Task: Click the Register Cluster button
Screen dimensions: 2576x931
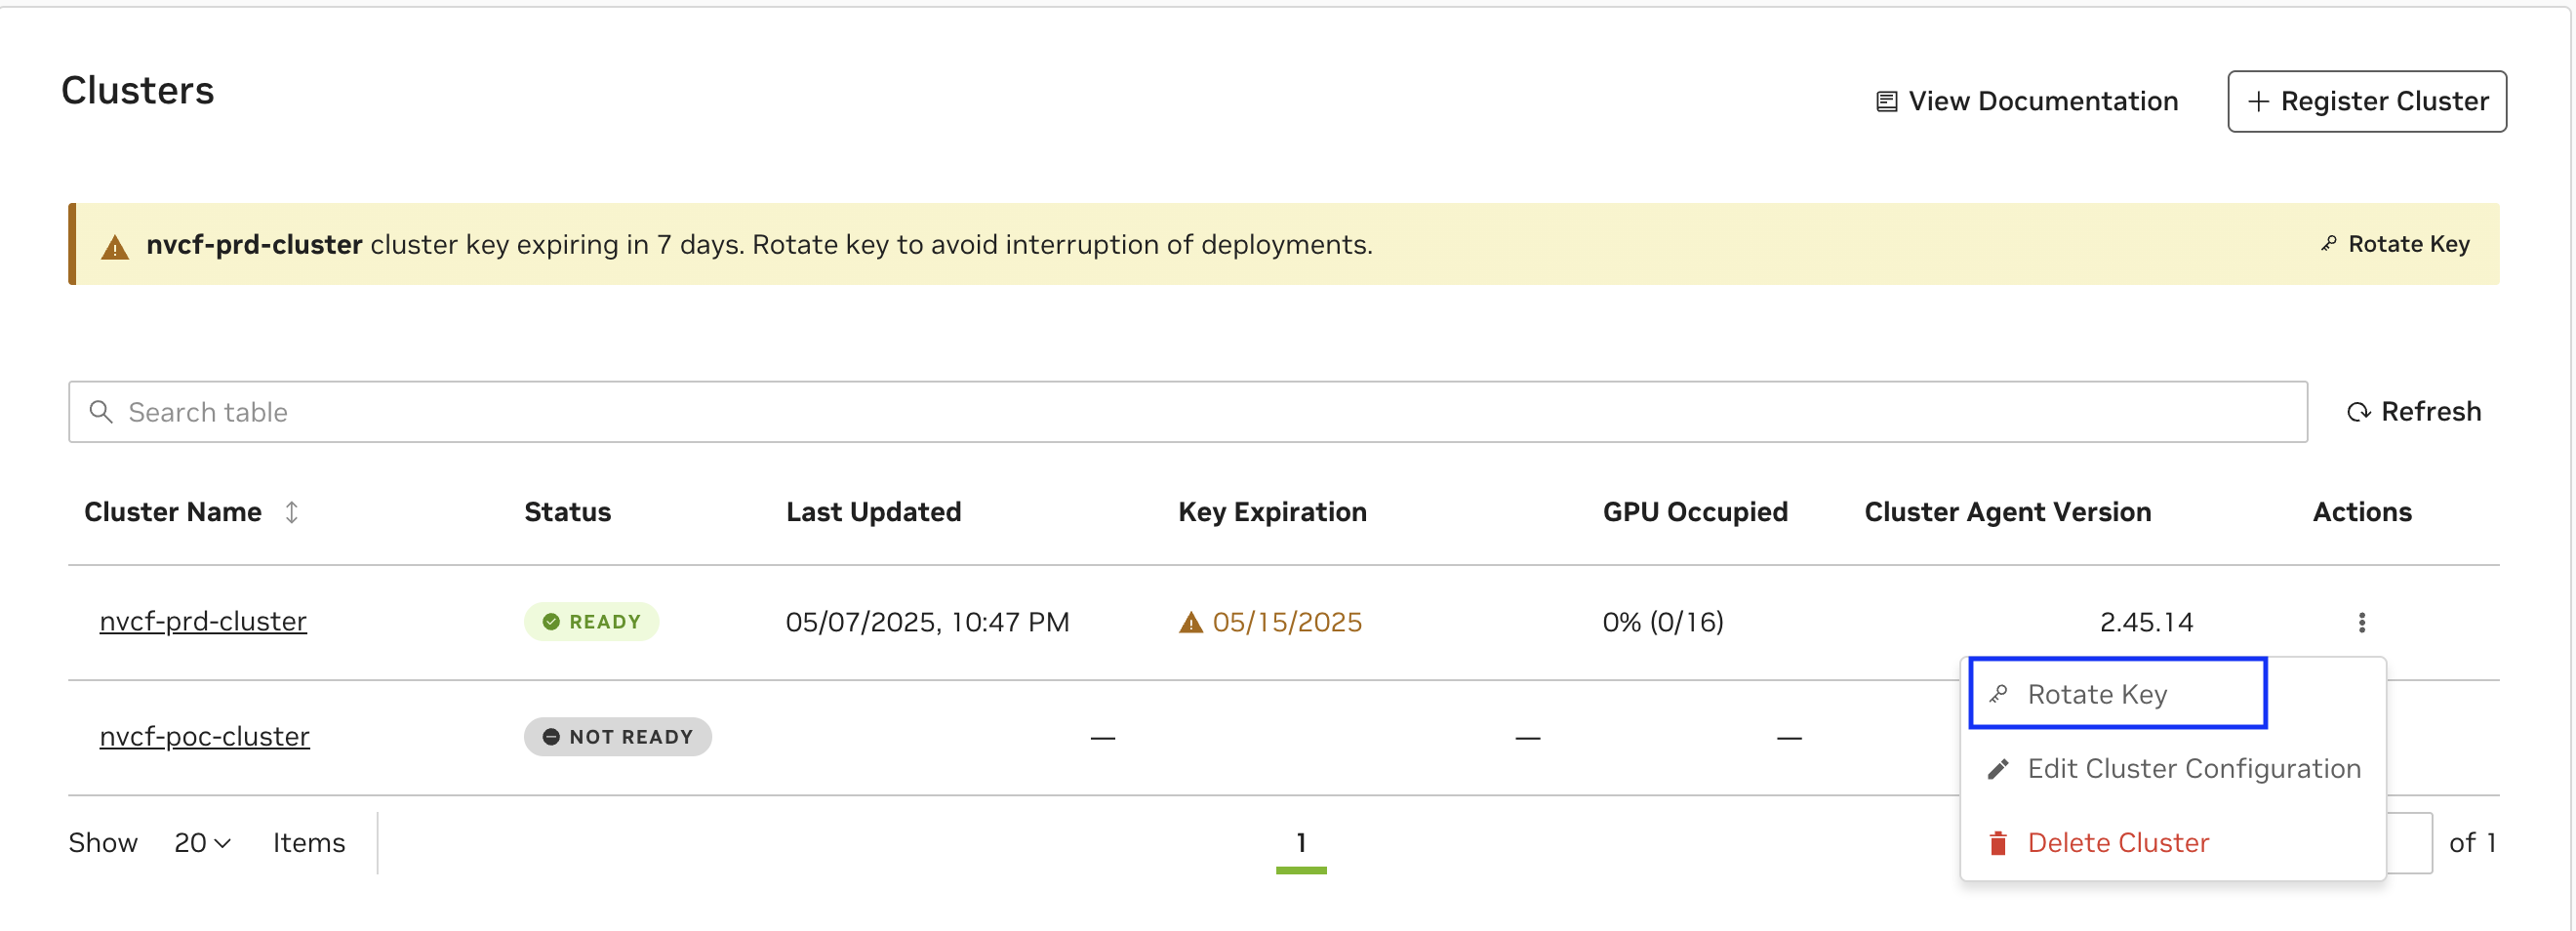Action: coord(2366,101)
